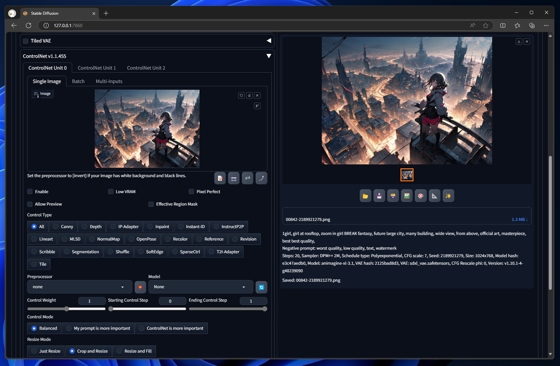Click the Control Weight number field

click(92, 301)
